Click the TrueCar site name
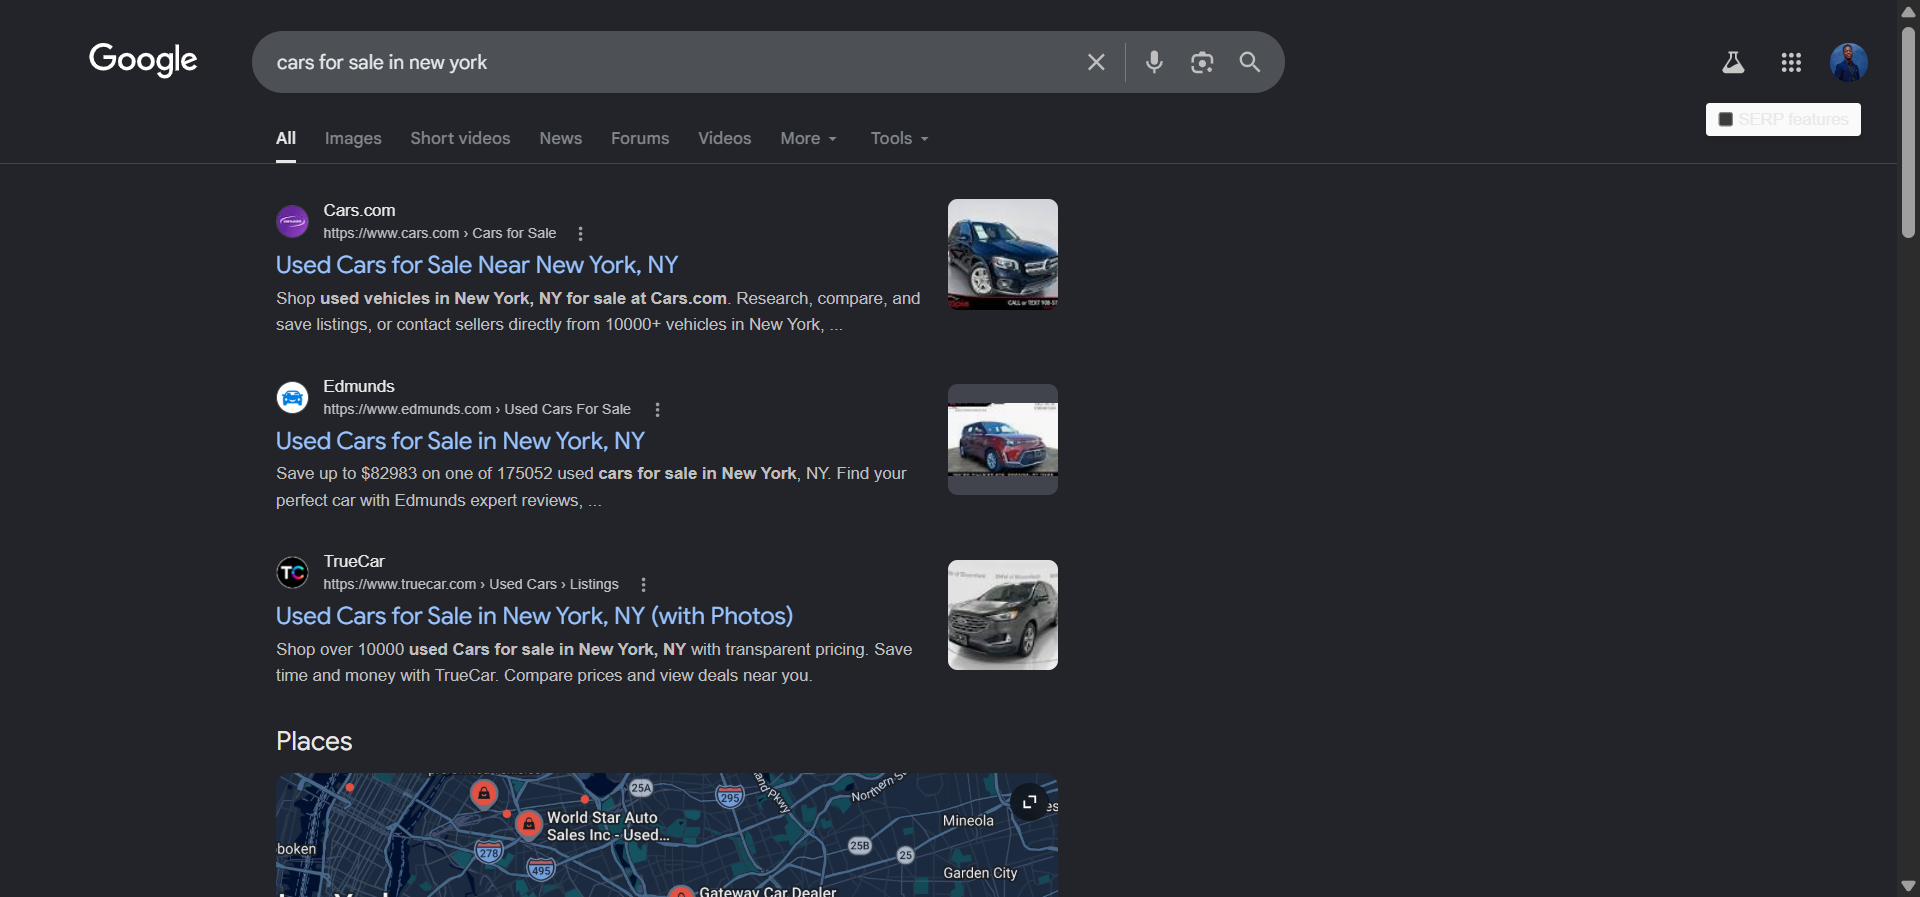Screen dimensions: 1920x897 tap(354, 561)
